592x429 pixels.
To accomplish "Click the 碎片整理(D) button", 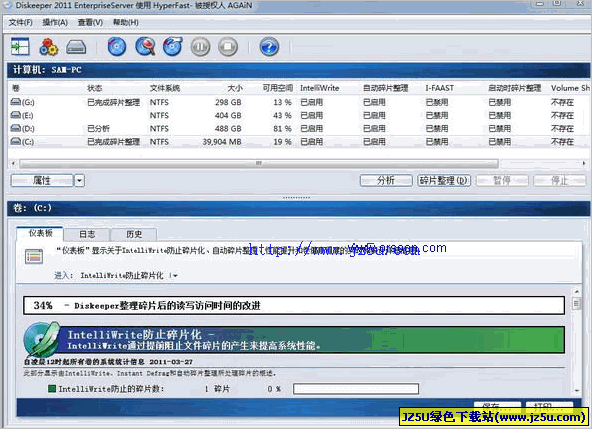I will (x=444, y=181).
